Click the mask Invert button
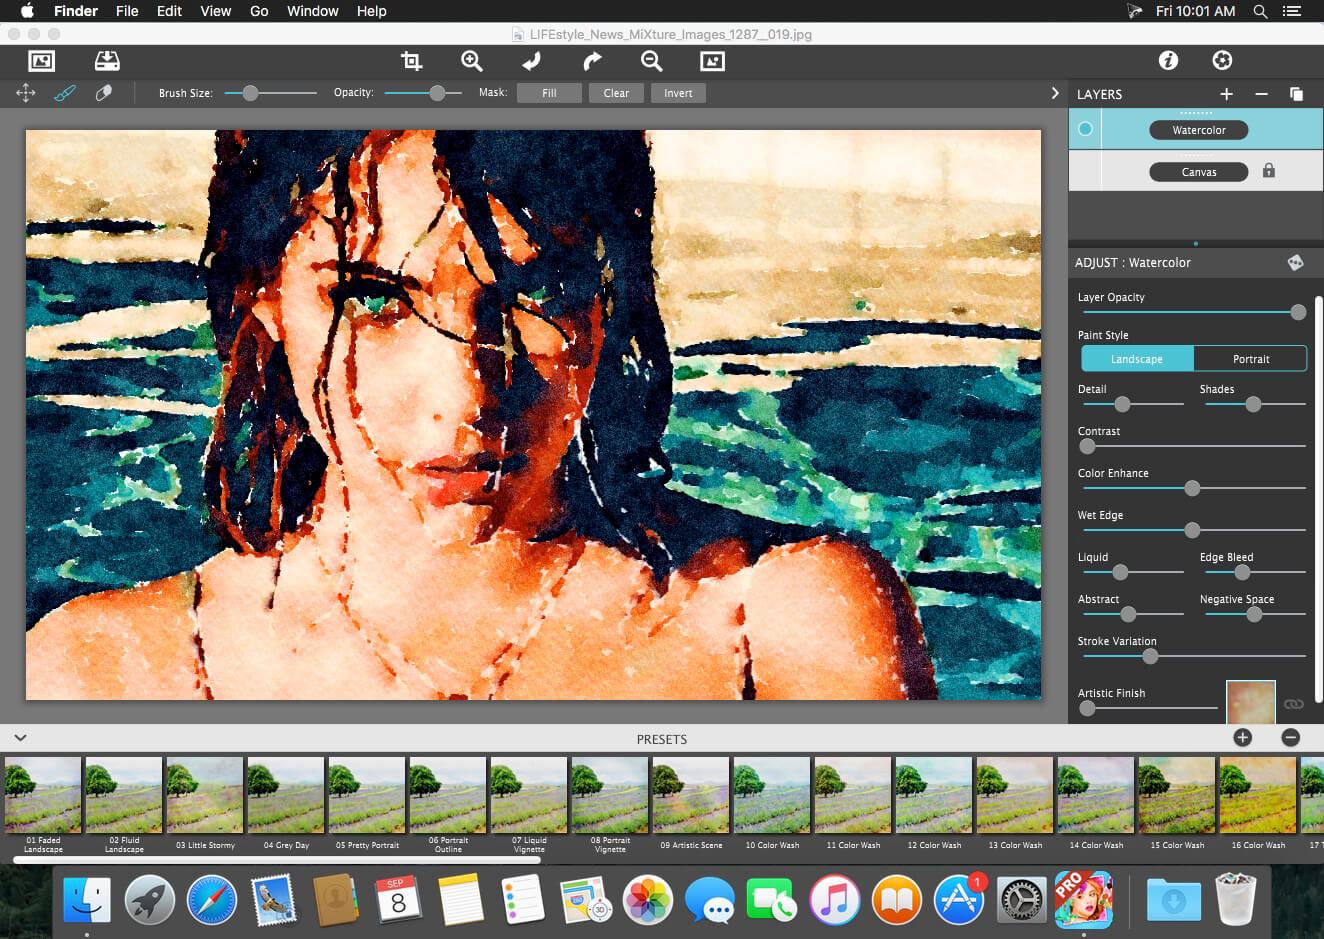Image resolution: width=1324 pixels, height=939 pixels. (678, 93)
